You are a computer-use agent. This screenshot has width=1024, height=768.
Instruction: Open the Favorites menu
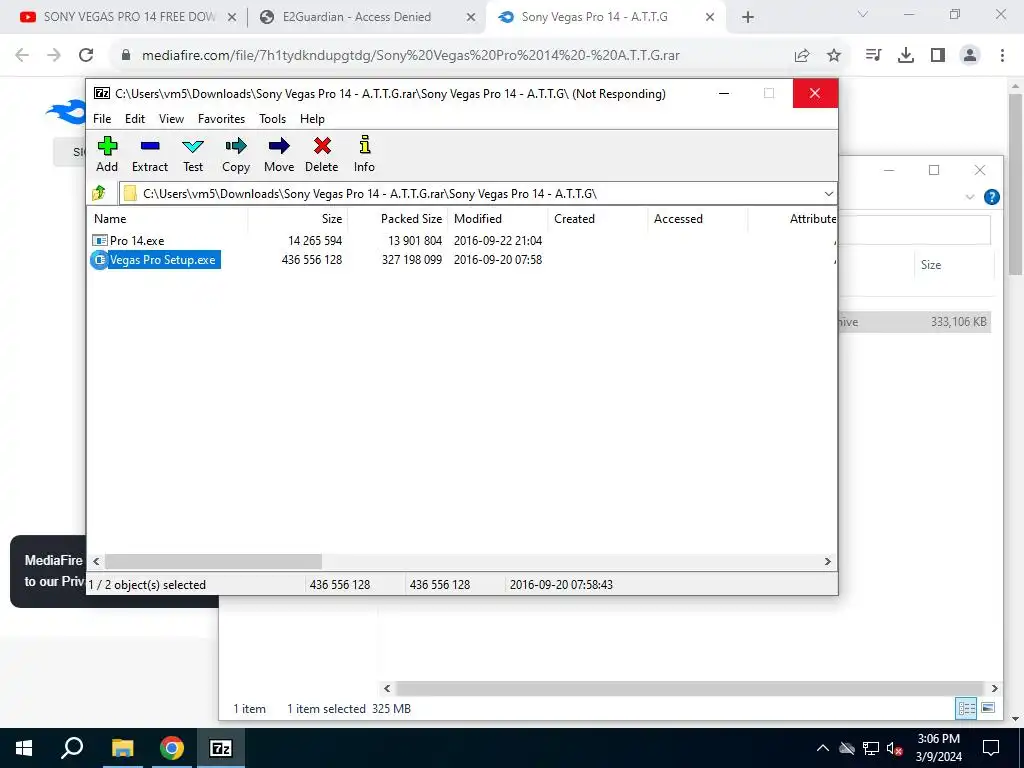pos(221,119)
